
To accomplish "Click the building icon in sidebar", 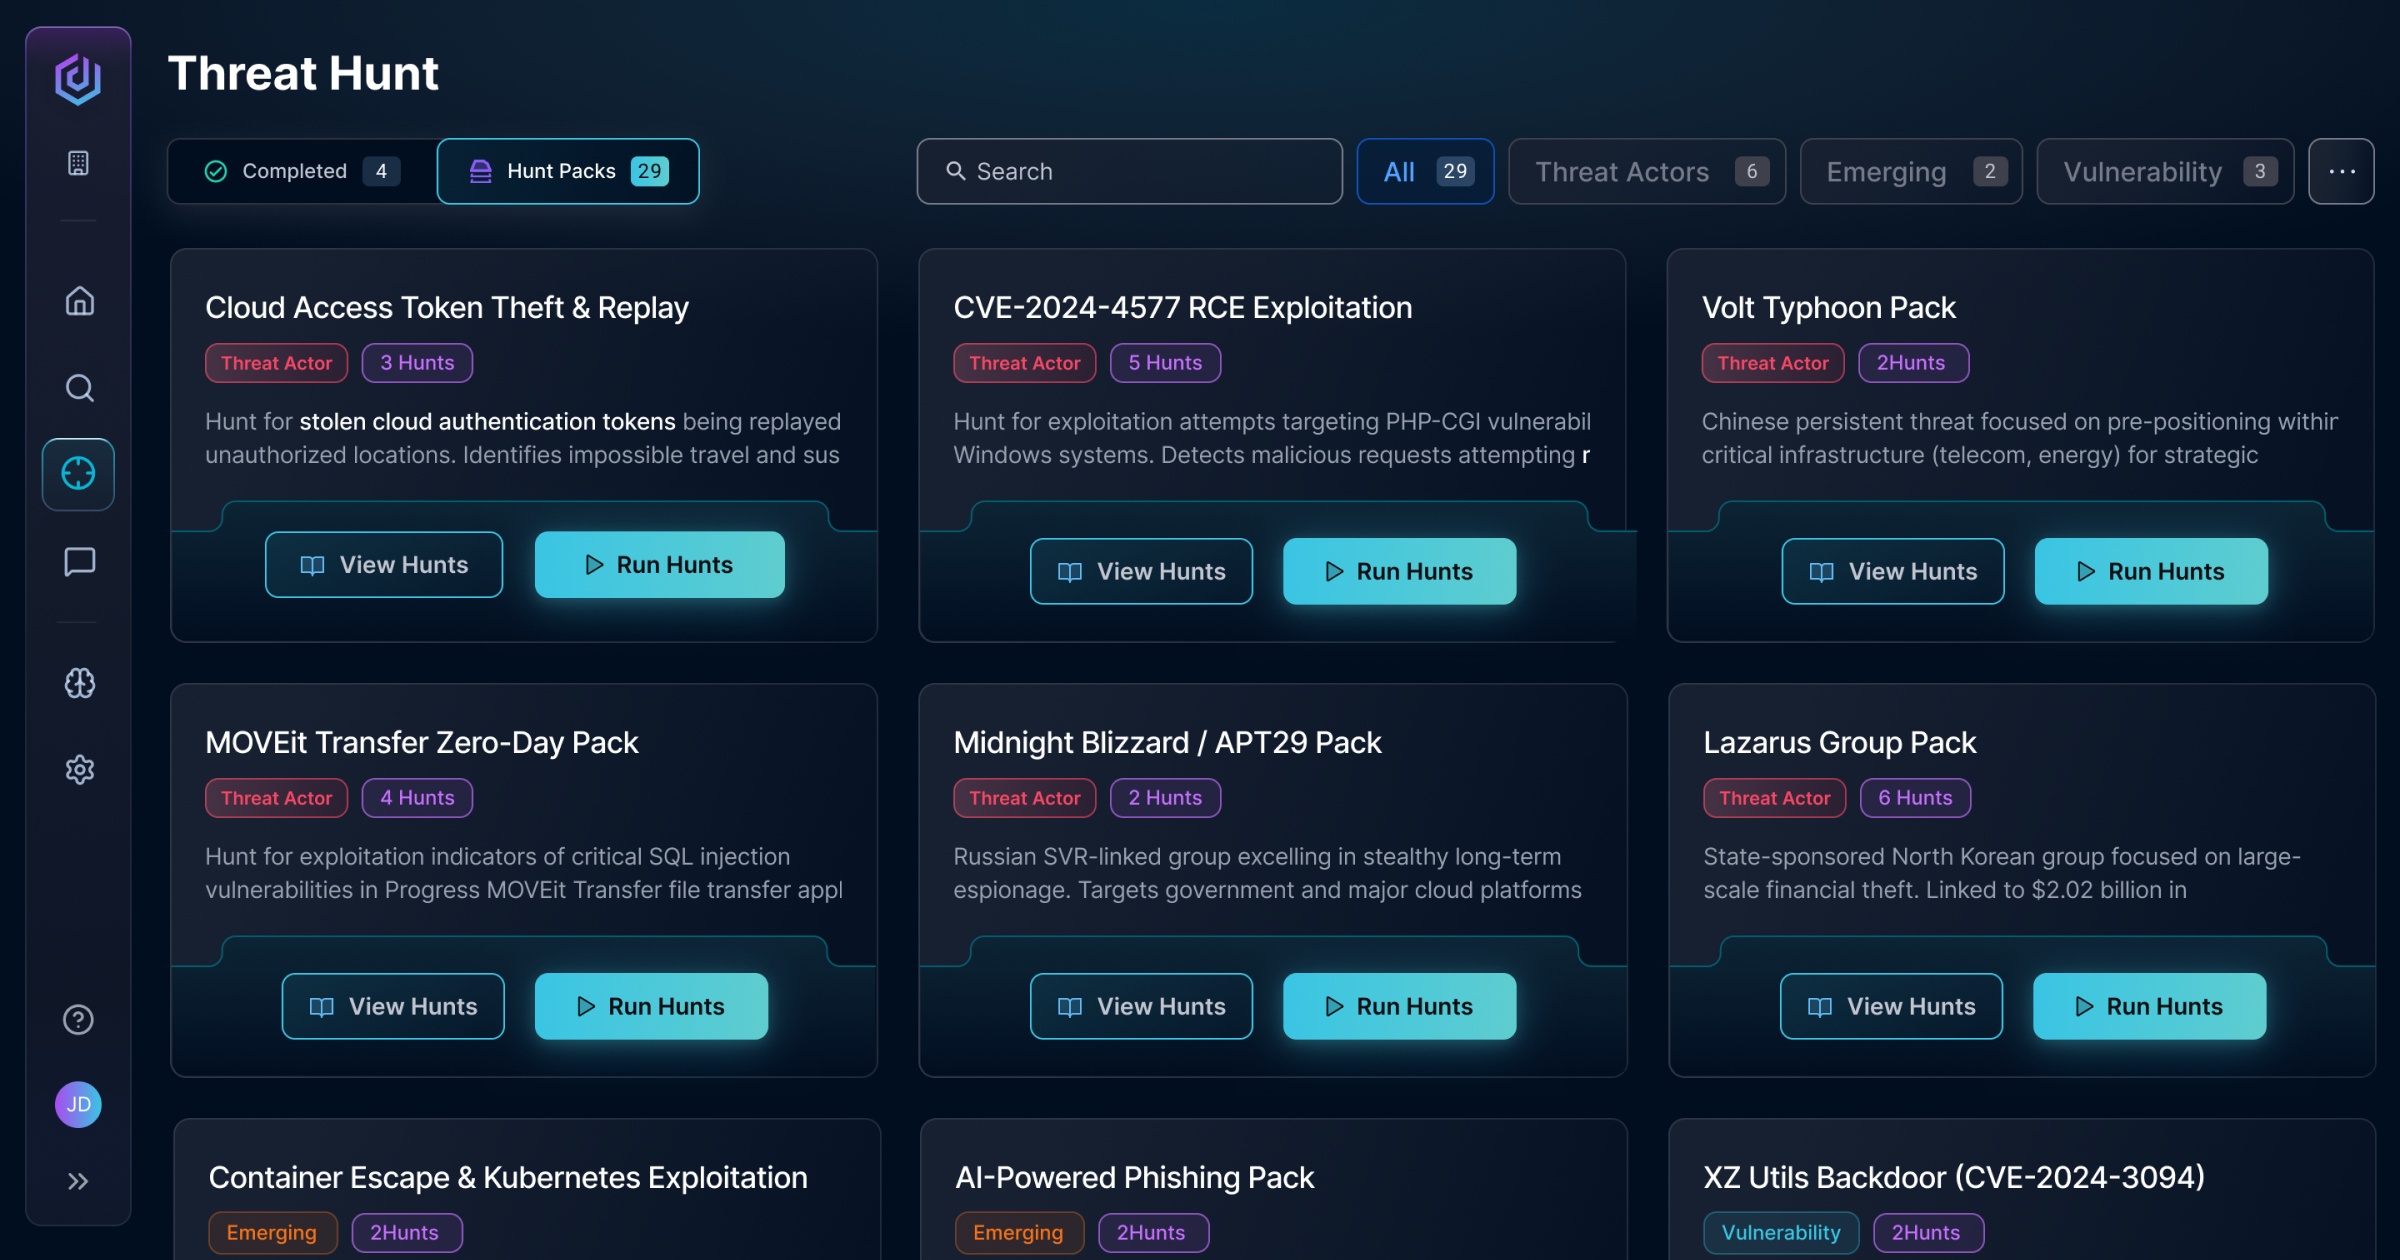I will click(78, 163).
